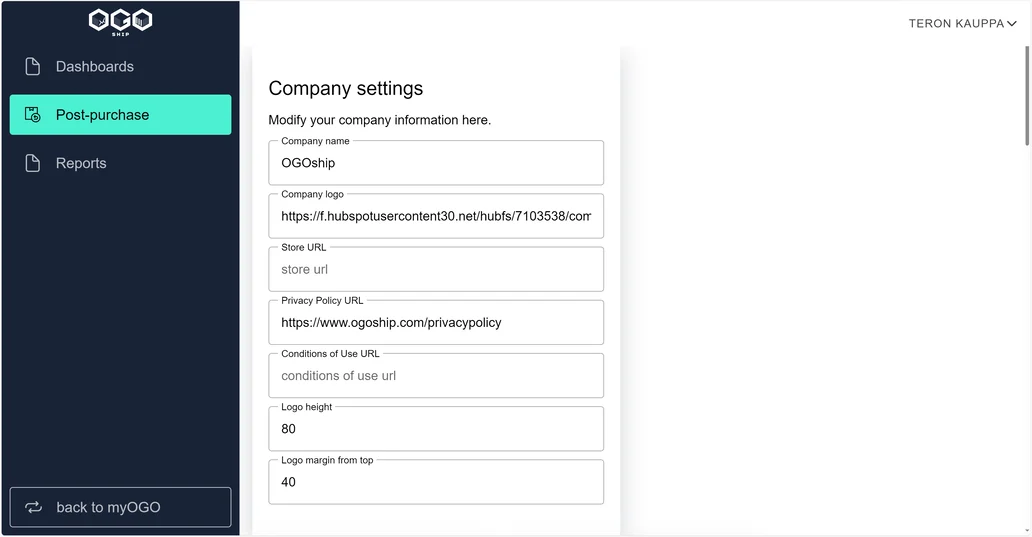Click the Logo height field
1032x537 pixels.
click(436, 429)
